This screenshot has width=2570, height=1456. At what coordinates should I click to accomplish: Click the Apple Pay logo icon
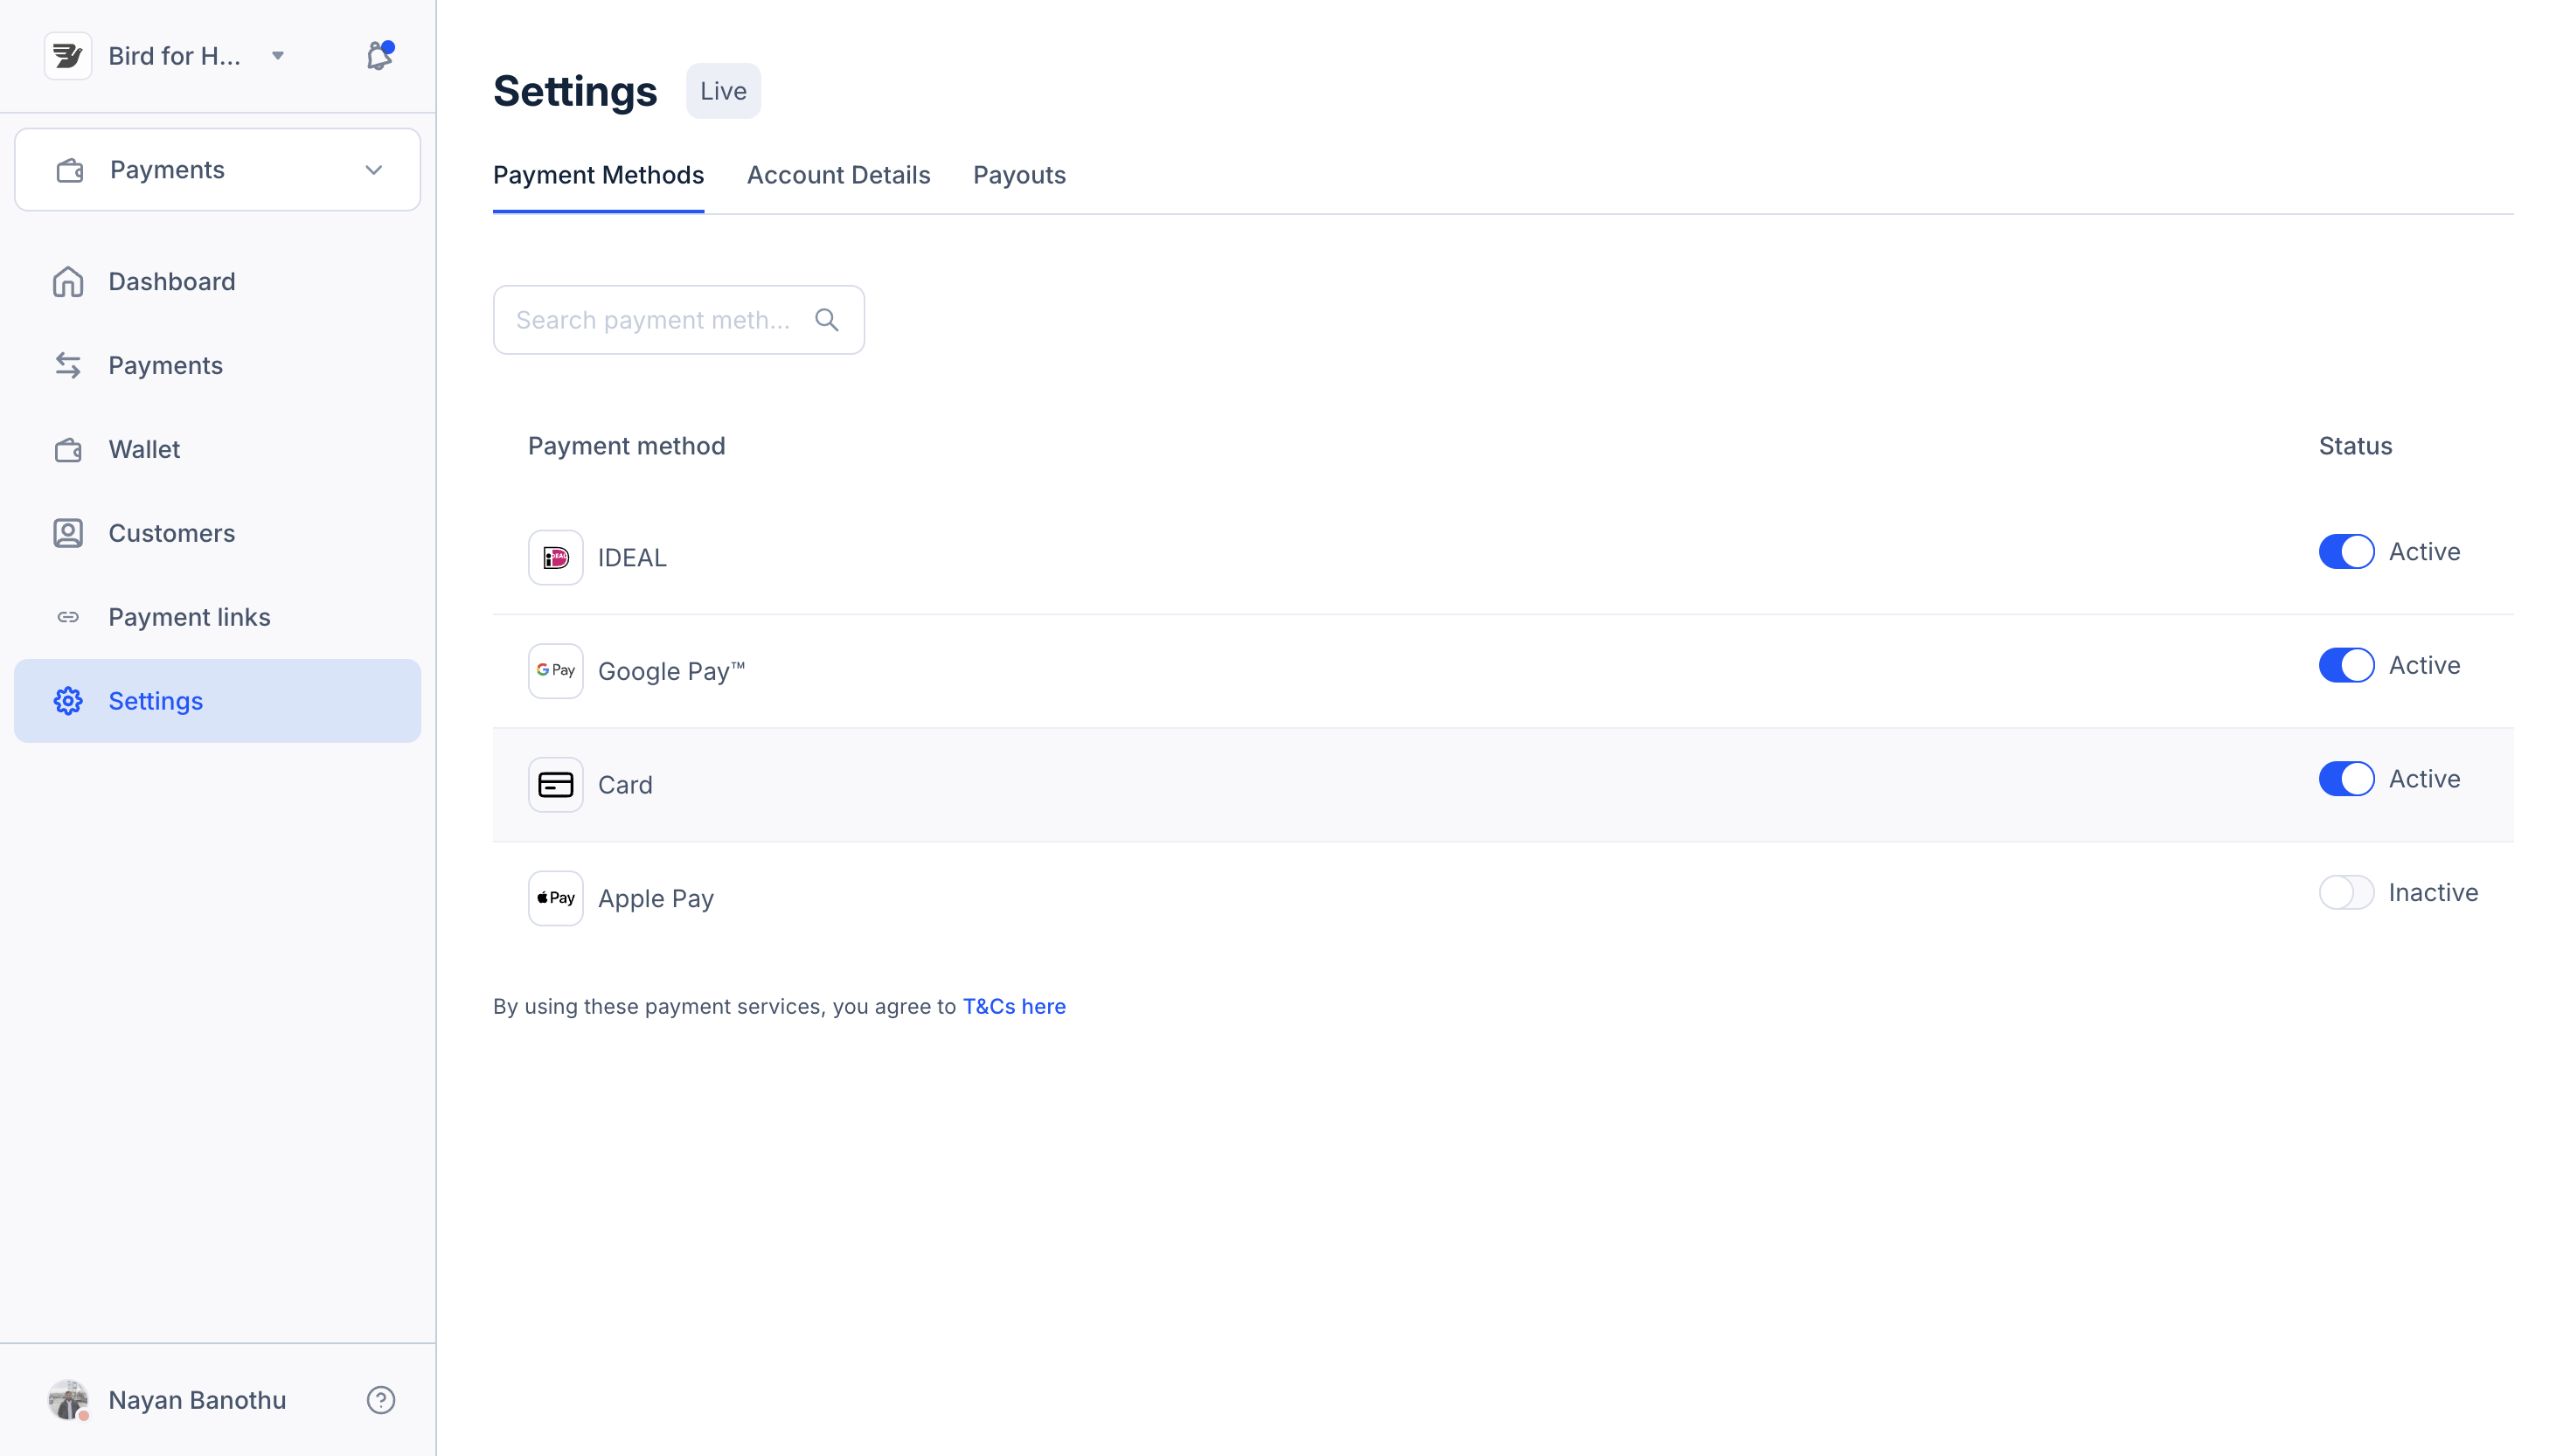point(555,898)
